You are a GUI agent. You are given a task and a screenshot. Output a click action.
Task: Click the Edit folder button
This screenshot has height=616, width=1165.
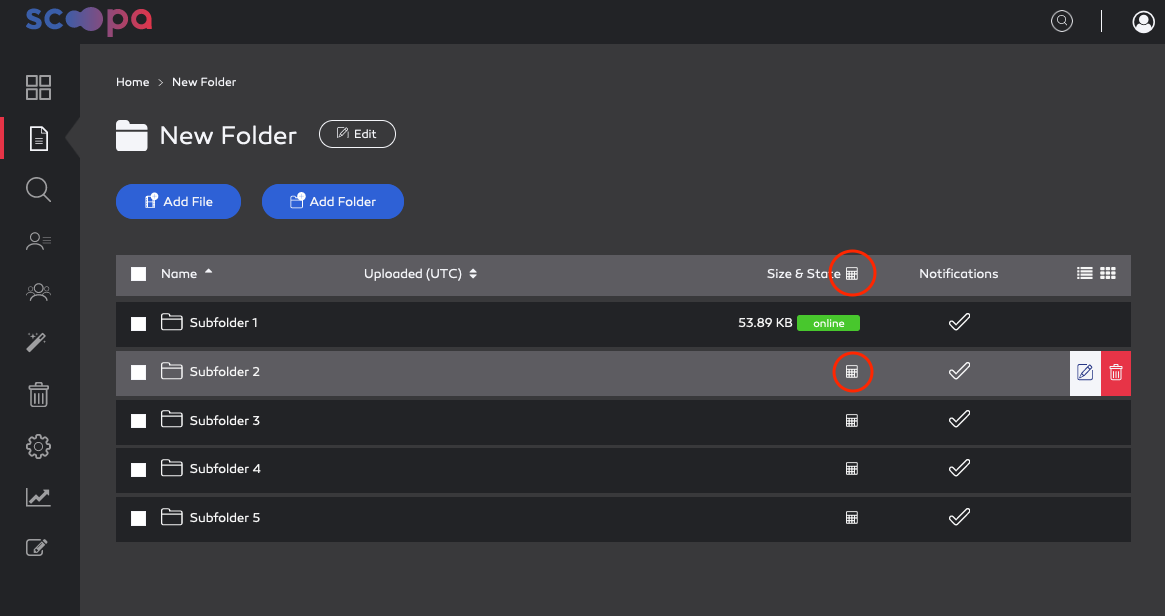357,134
